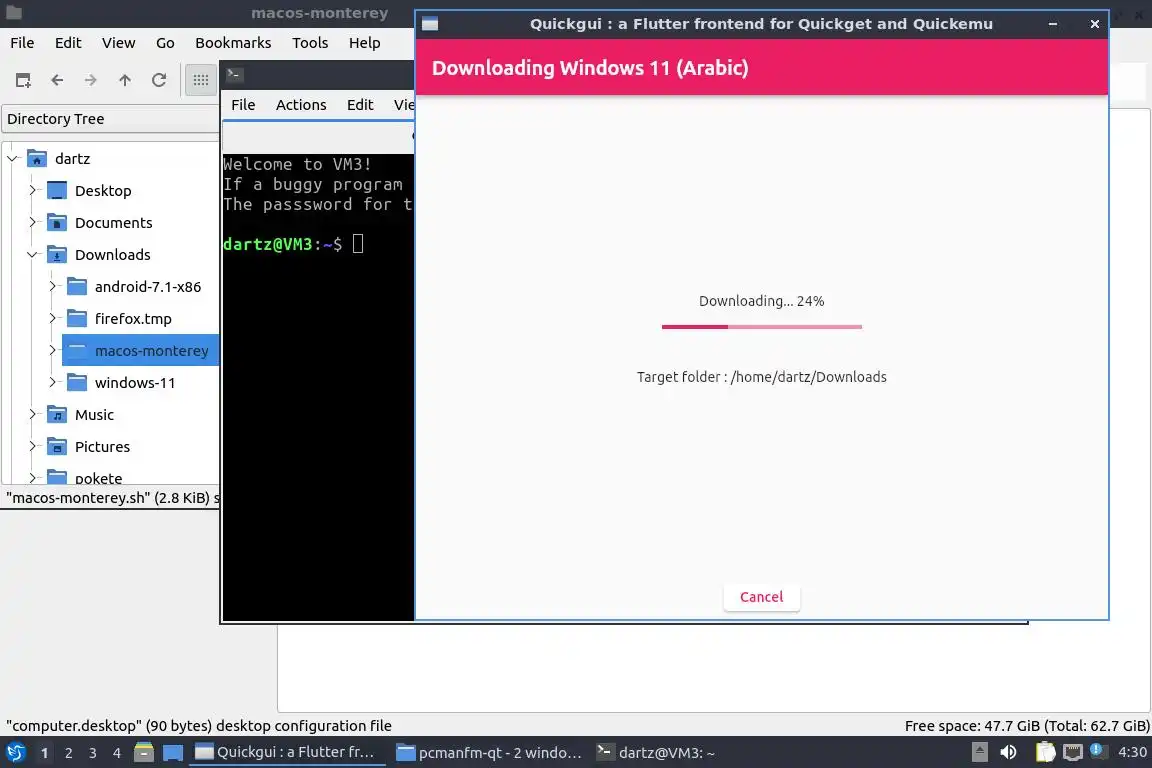This screenshot has width=1152, height=768.
Task: Reload the current folder
Action: pos(159,80)
